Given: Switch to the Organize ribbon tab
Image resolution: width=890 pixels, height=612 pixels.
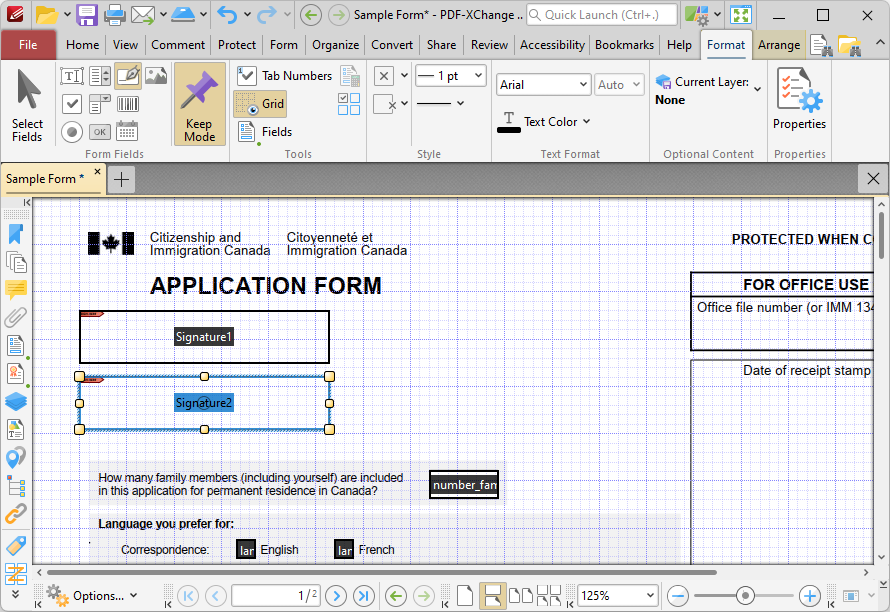Looking at the screenshot, I should (335, 44).
